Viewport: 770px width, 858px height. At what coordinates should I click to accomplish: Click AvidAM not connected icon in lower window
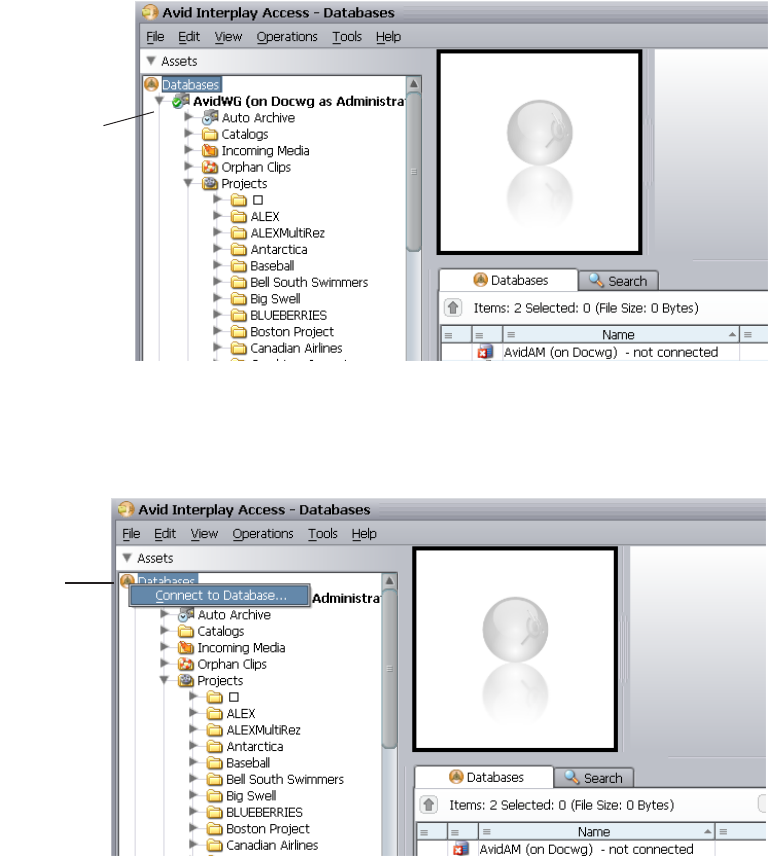tap(461, 850)
